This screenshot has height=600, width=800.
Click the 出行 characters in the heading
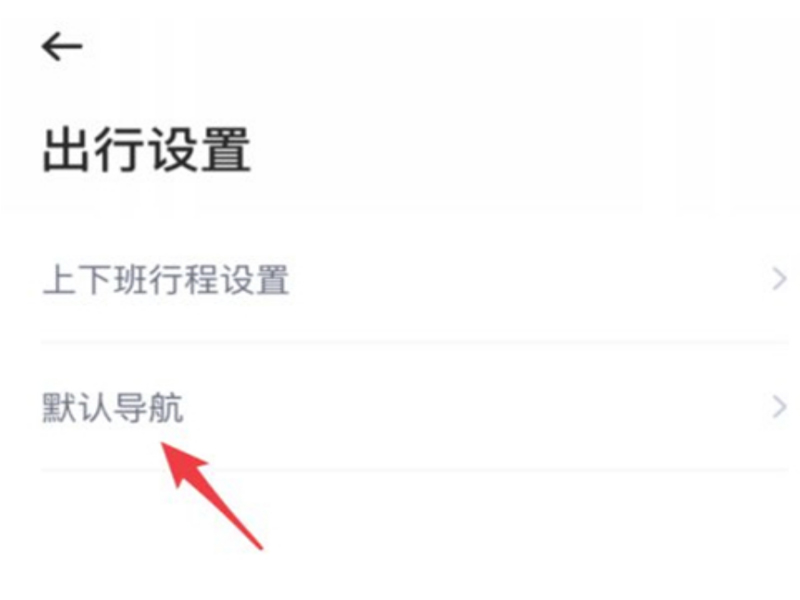point(94,150)
